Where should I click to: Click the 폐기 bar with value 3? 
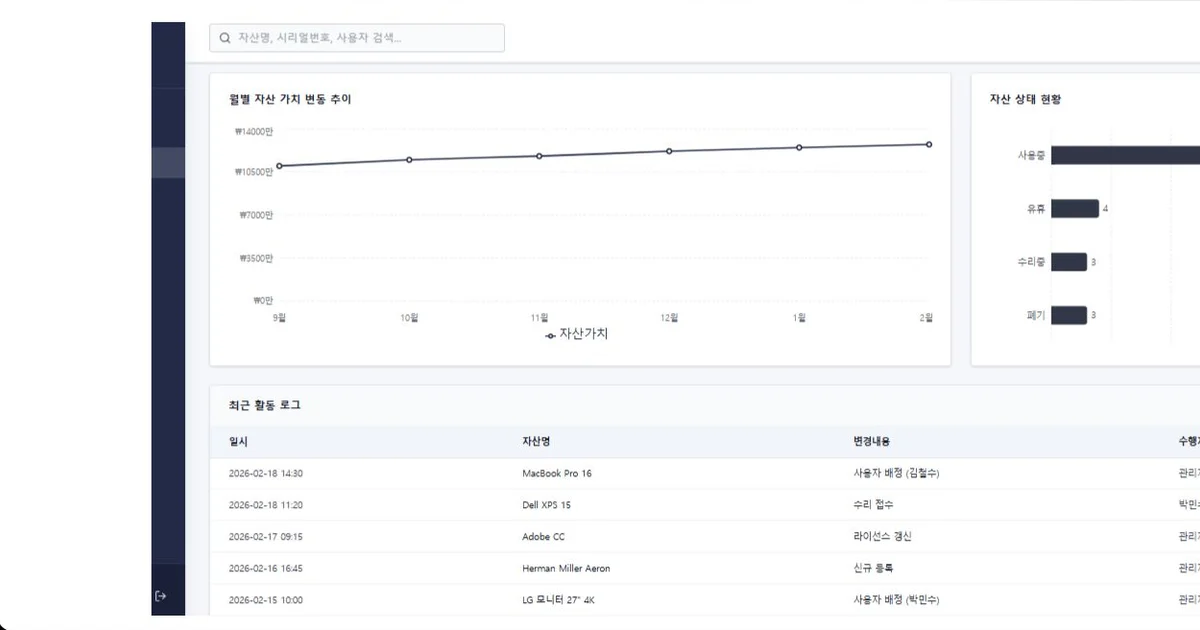pyautogui.click(x=1069, y=315)
